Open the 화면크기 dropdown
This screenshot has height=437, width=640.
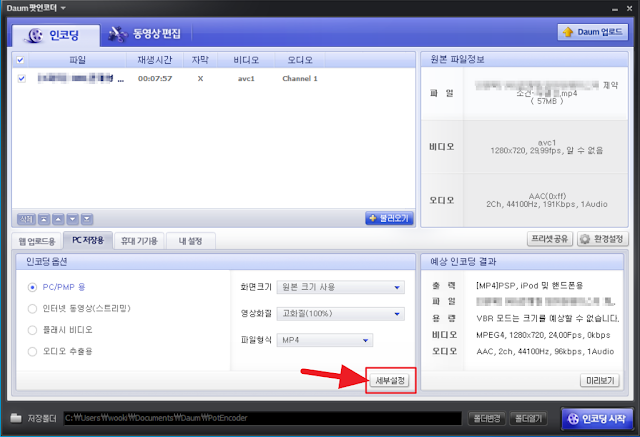pos(340,287)
